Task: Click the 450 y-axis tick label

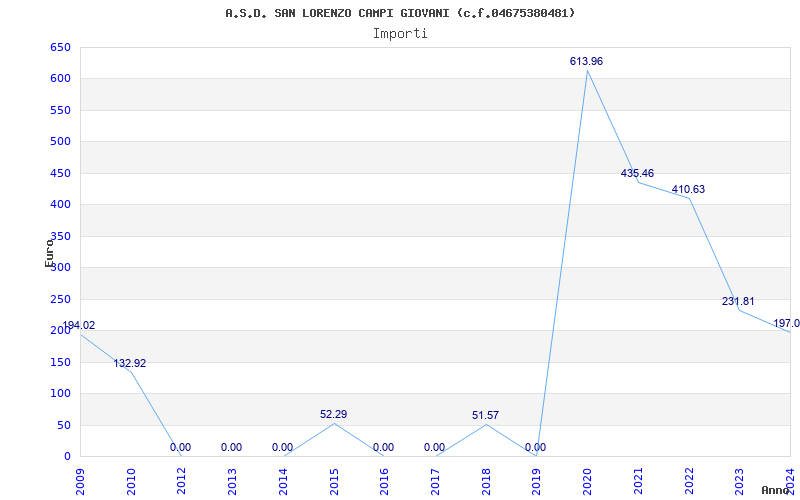Action: point(60,173)
